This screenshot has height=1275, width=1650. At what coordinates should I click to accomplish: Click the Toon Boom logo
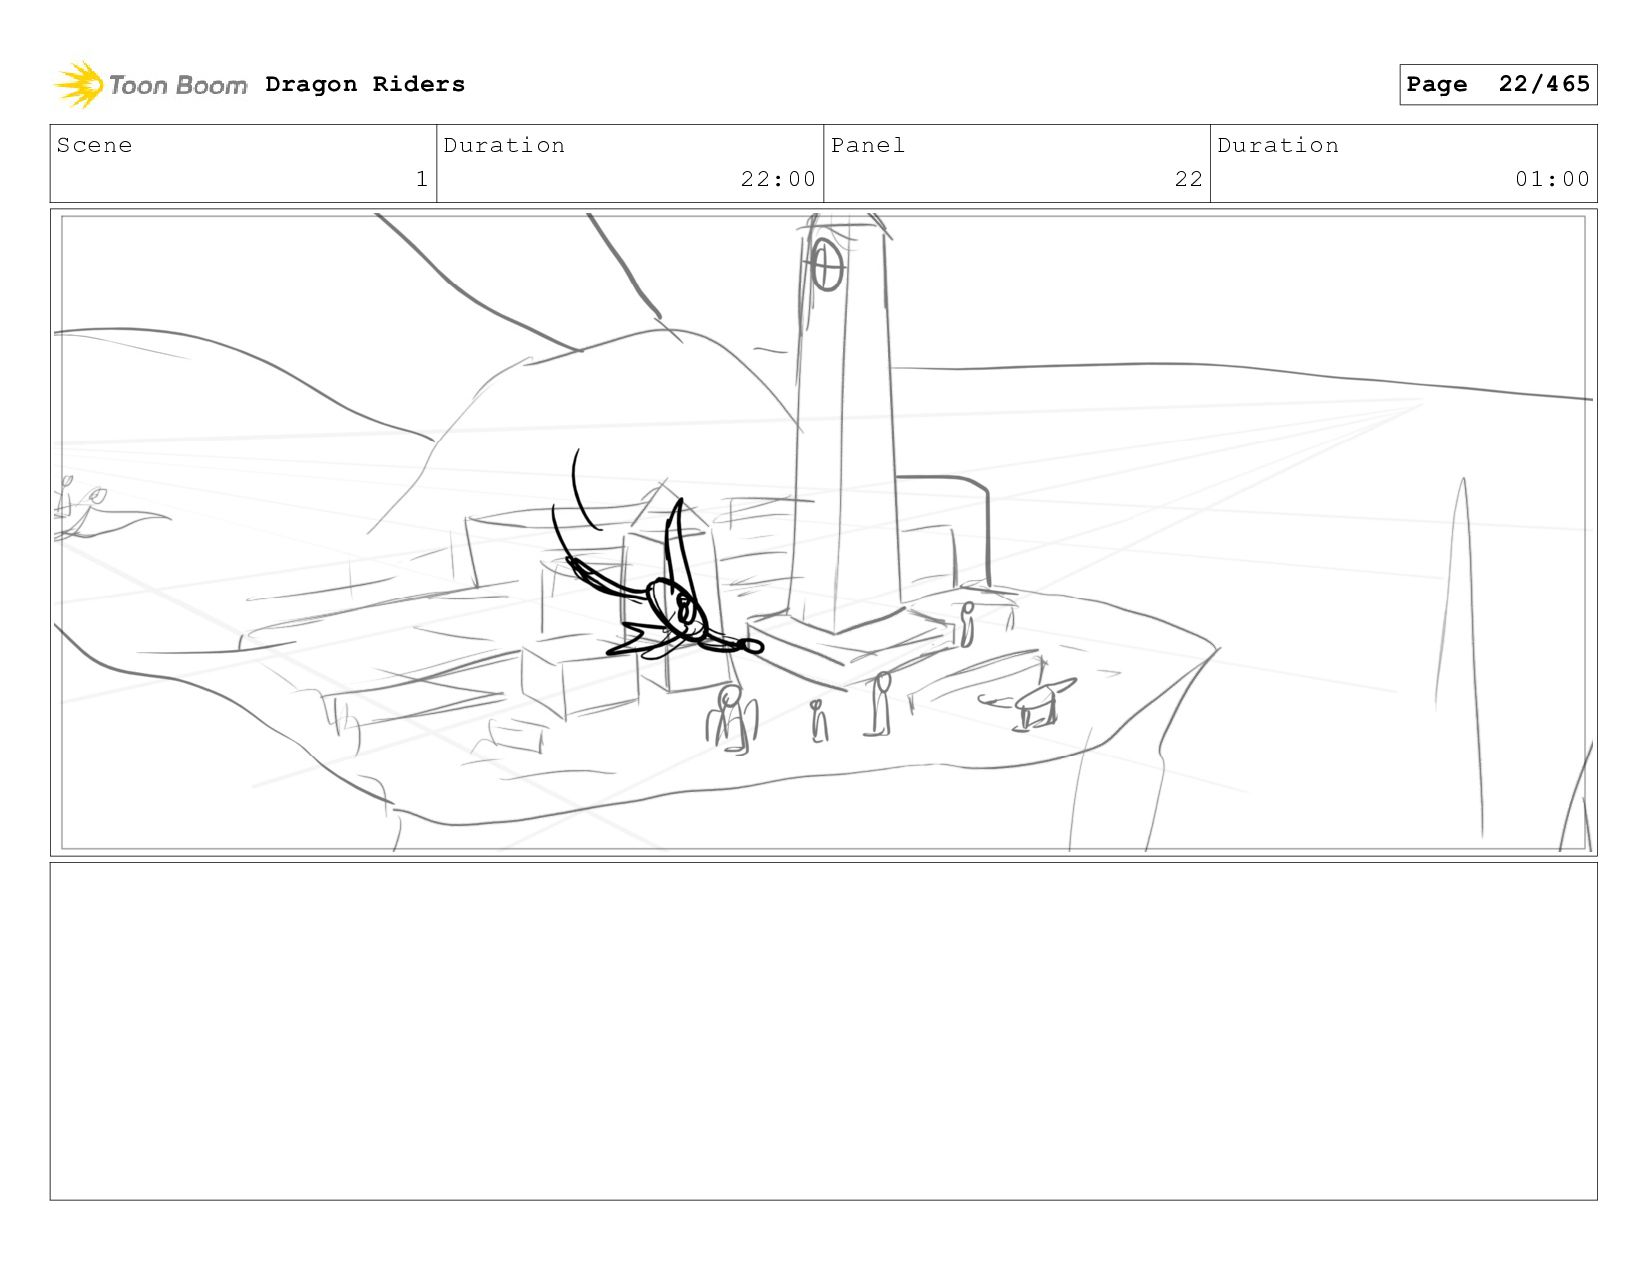click(x=150, y=85)
